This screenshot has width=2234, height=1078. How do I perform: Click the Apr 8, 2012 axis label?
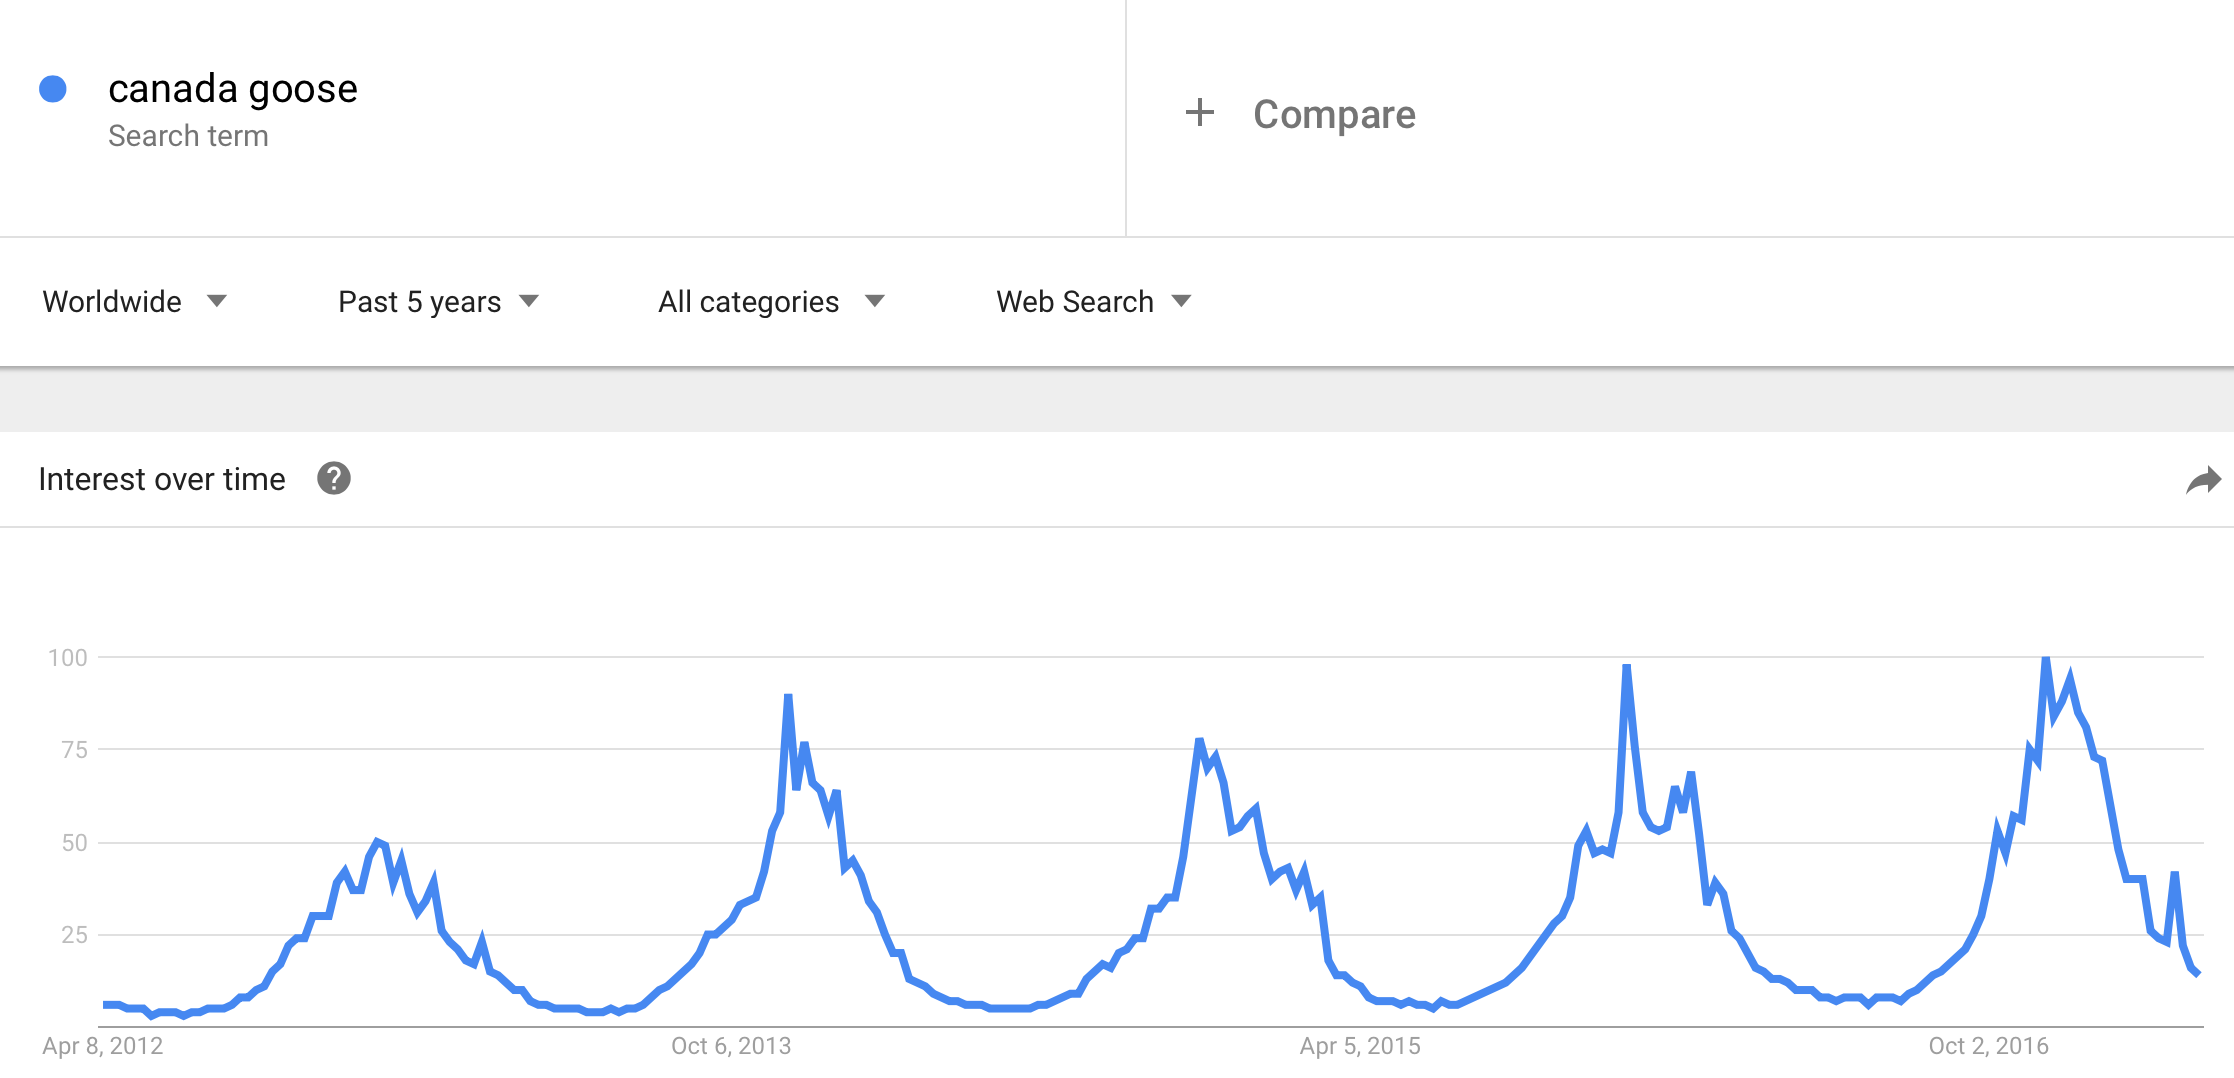click(103, 1046)
